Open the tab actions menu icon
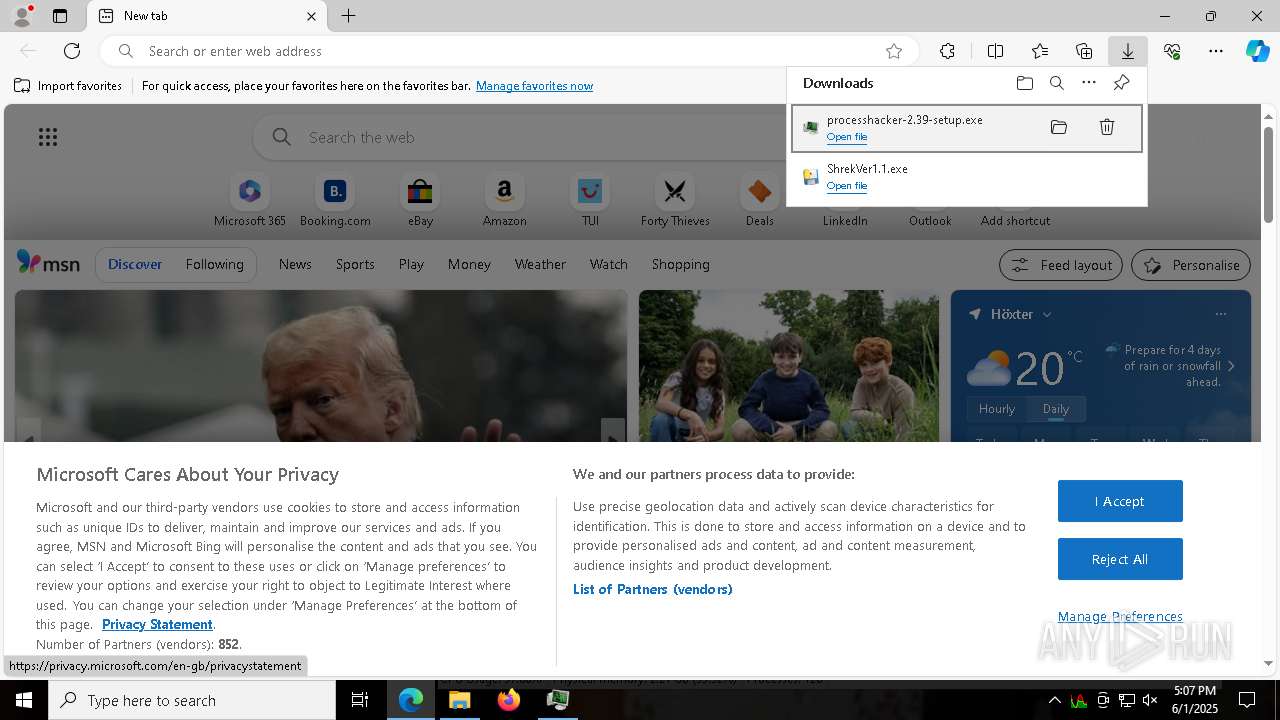1280x720 pixels. (x=60, y=16)
